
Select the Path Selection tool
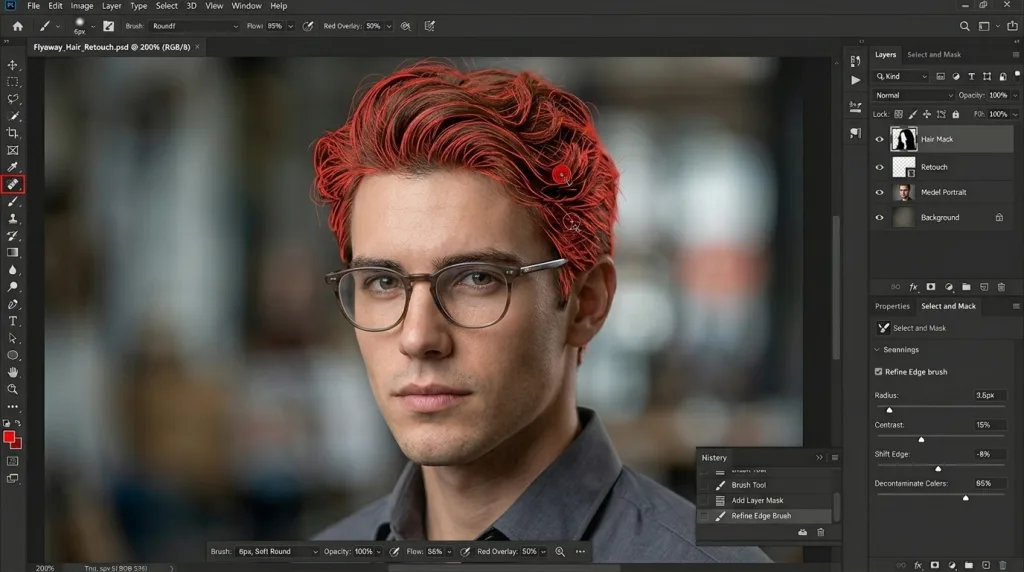coord(12,338)
